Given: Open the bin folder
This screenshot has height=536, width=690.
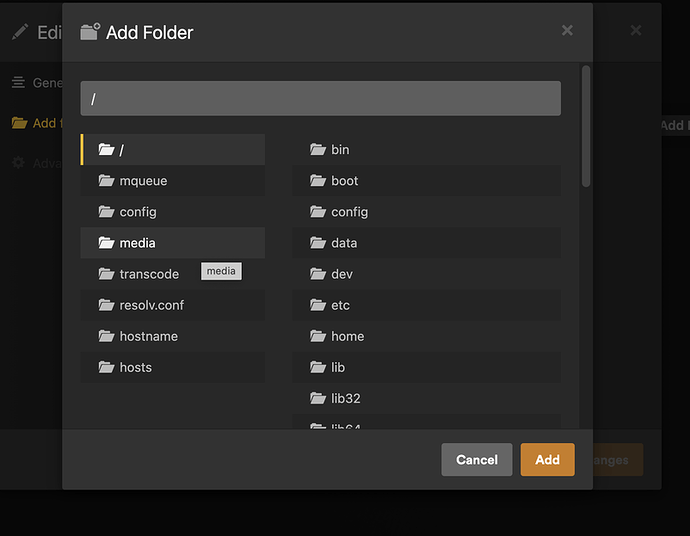Looking at the screenshot, I should pyautogui.click(x=426, y=150).
